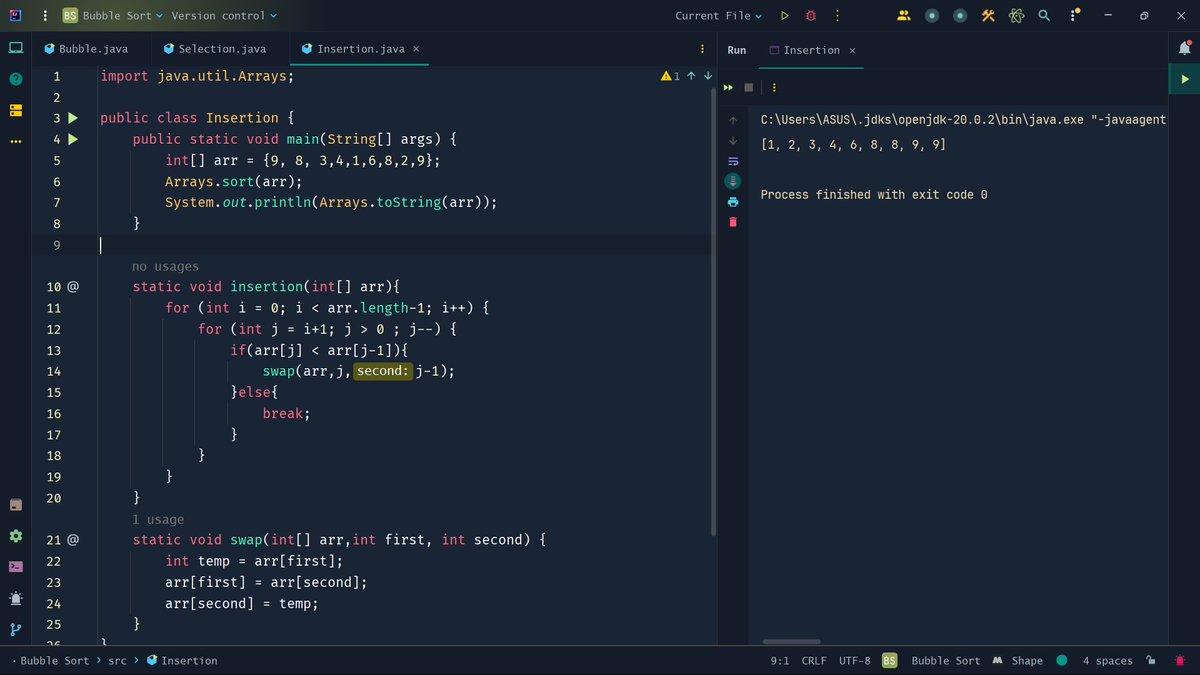This screenshot has width=1200, height=675.
Task: Go to previous stack trace up arrow
Action: click(732, 121)
